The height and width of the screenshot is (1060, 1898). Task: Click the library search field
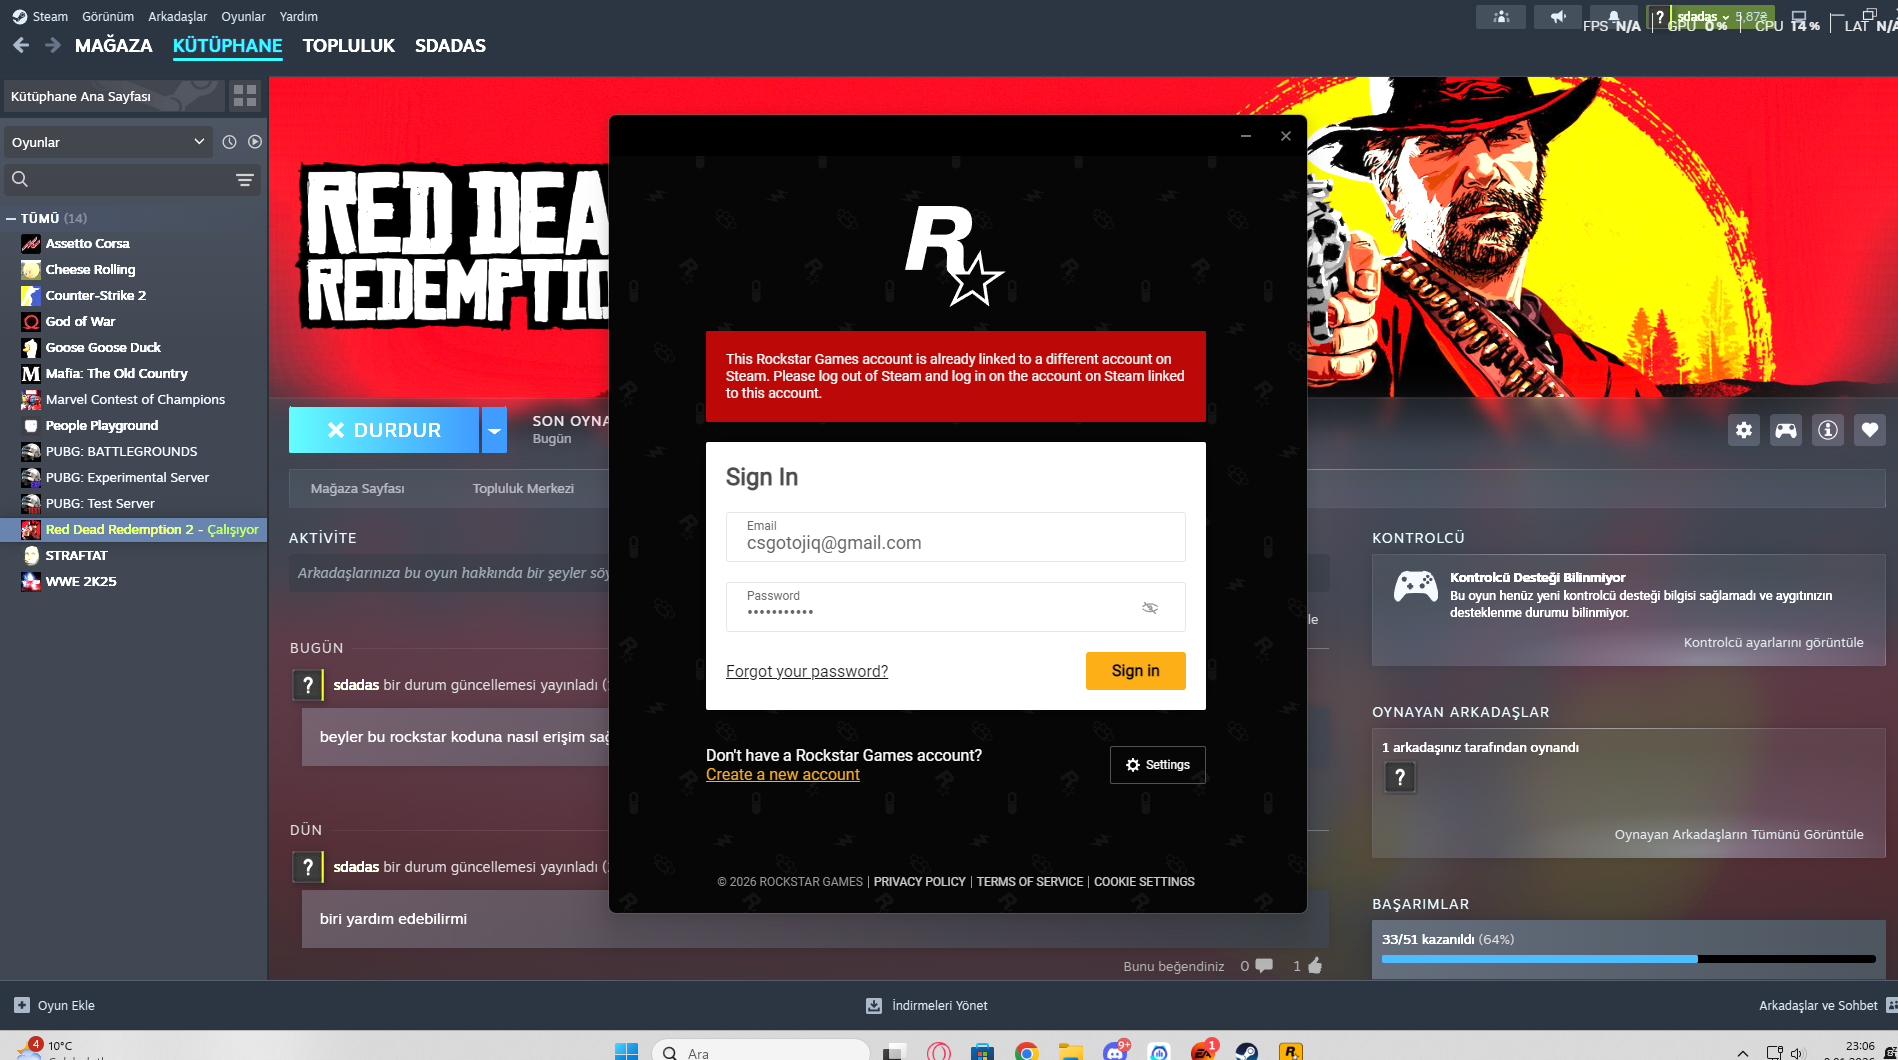133,180
